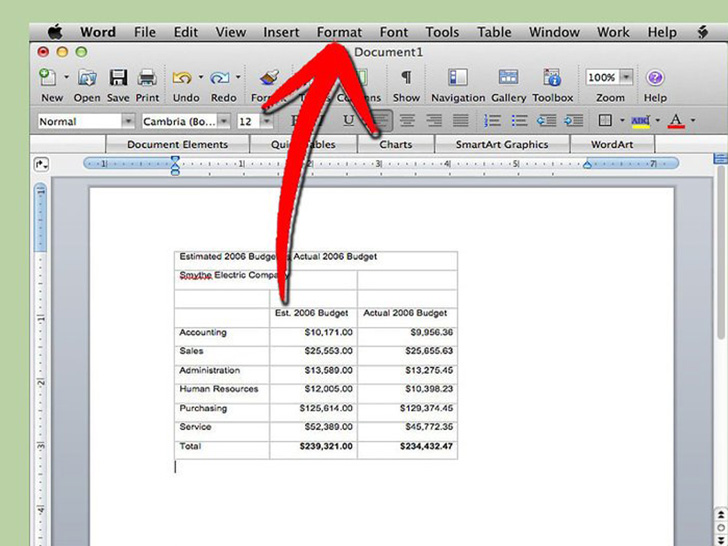The height and width of the screenshot is (546, 728).
Task: Expand the Cambria font dropdown
Action: 224,121
